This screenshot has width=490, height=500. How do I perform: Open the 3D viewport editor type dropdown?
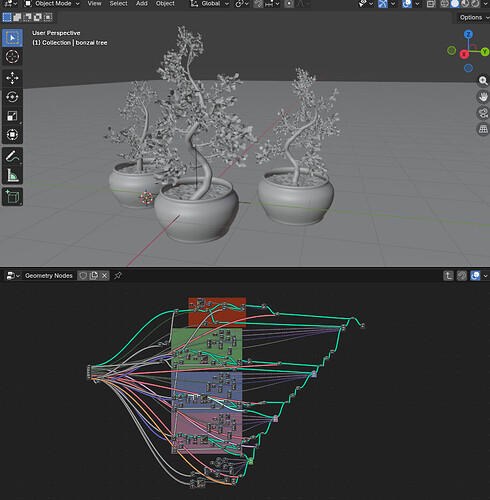click(11, 4)
